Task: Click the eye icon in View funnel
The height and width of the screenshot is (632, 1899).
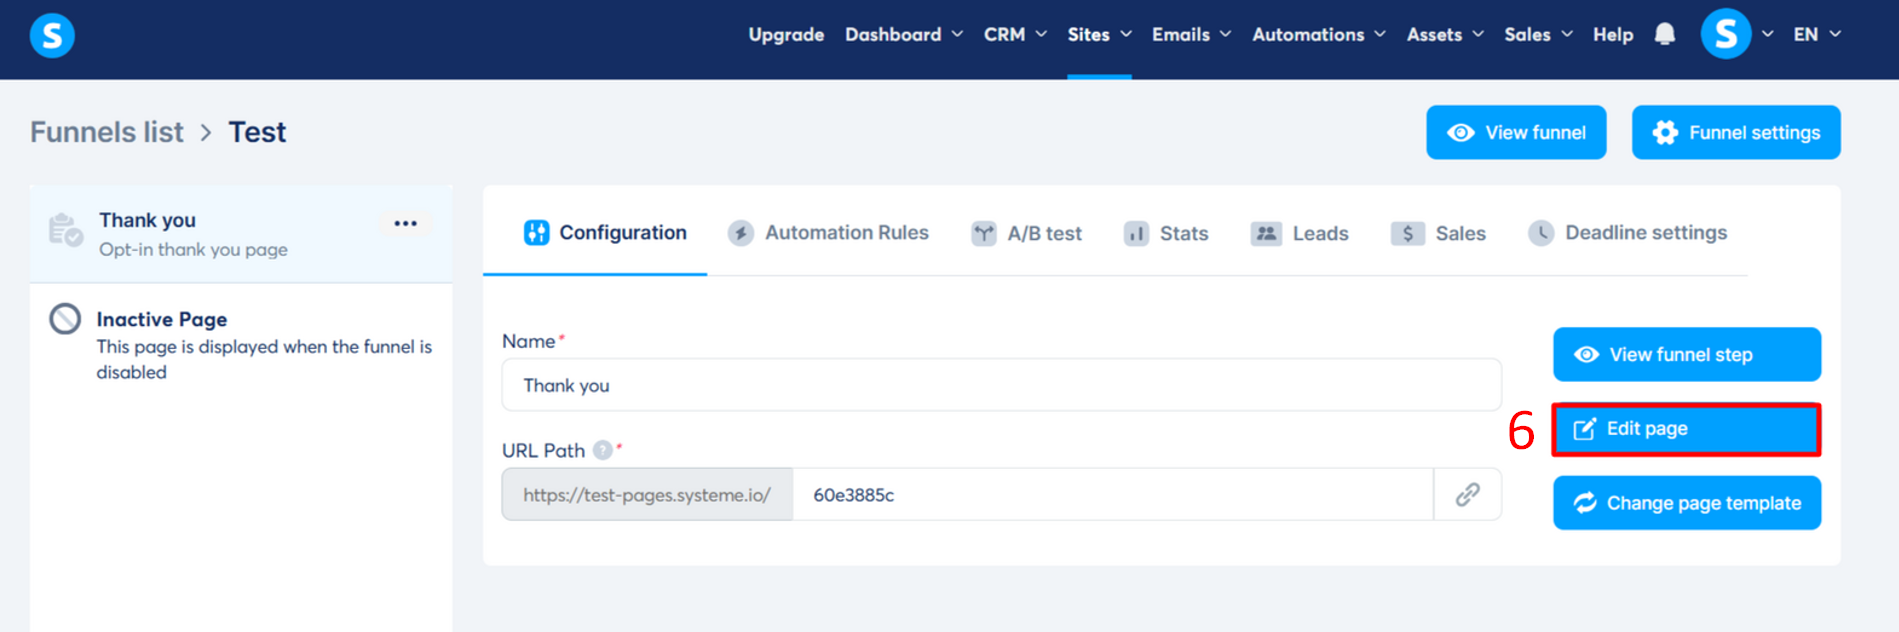Action: (x=1461, y=133)
